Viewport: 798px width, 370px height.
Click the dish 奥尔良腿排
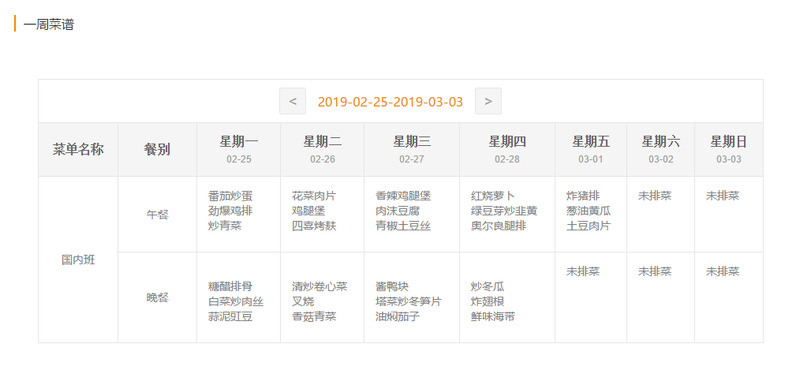click(499, 226)
